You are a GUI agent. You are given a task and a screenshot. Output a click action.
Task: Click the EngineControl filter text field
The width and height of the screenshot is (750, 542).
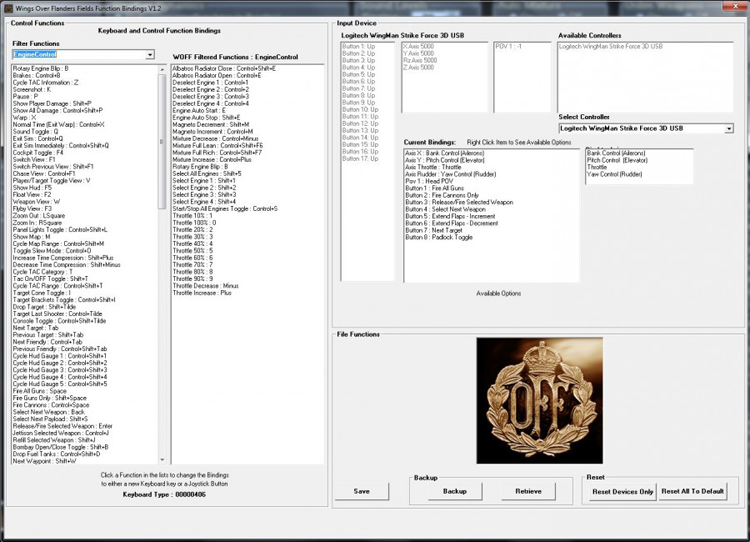pyautogui.click(x=79, y=55)
